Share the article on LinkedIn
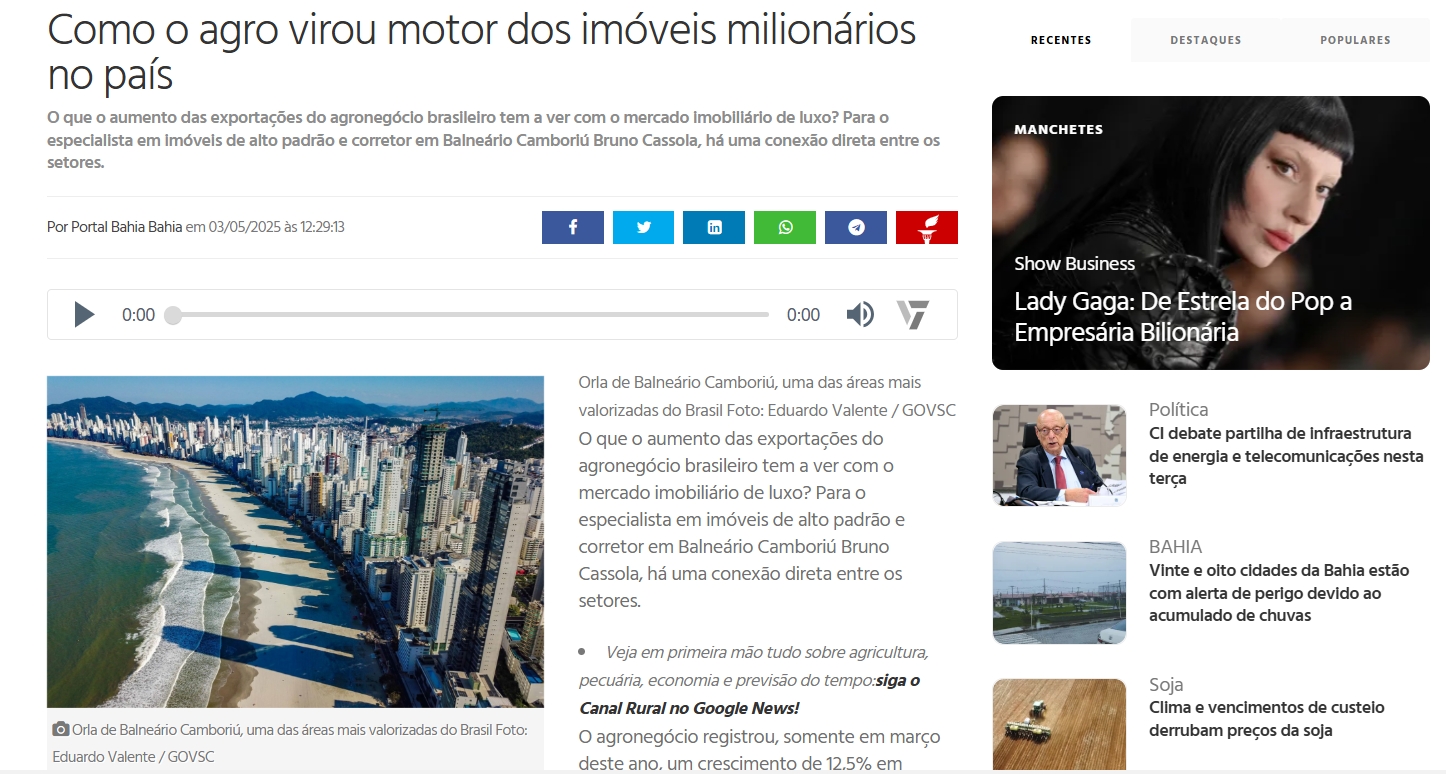The height and width of the screenshot is (774, 1446). point(714,227)
